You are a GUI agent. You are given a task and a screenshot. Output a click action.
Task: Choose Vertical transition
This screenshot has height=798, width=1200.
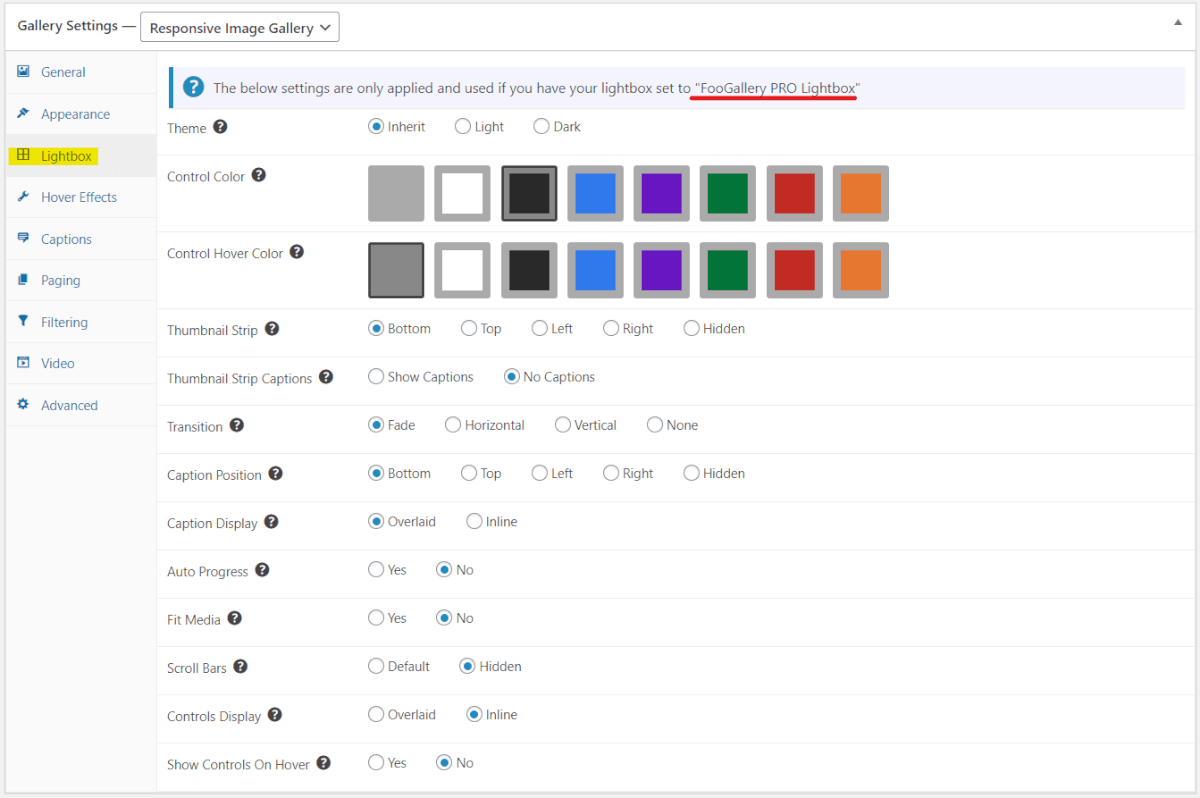563,425
